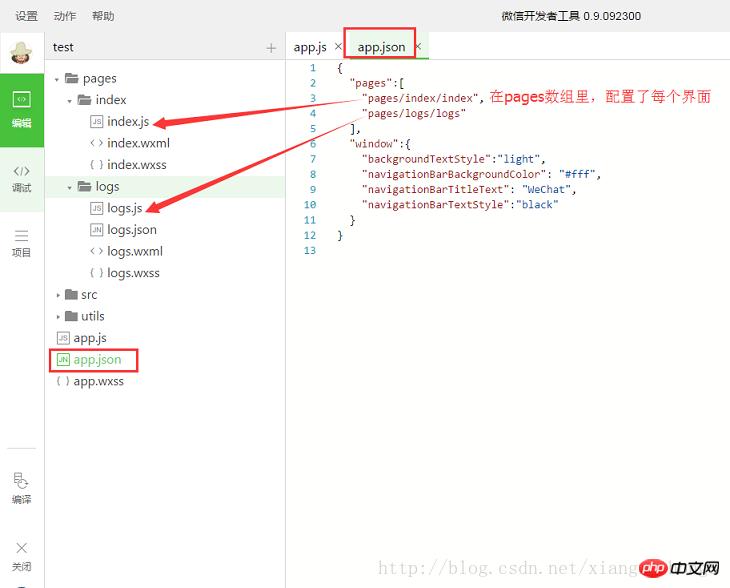The height and width of the screenshot is (588, 730).
Task: Collapse the logs folder
Action: click(70, 187)
